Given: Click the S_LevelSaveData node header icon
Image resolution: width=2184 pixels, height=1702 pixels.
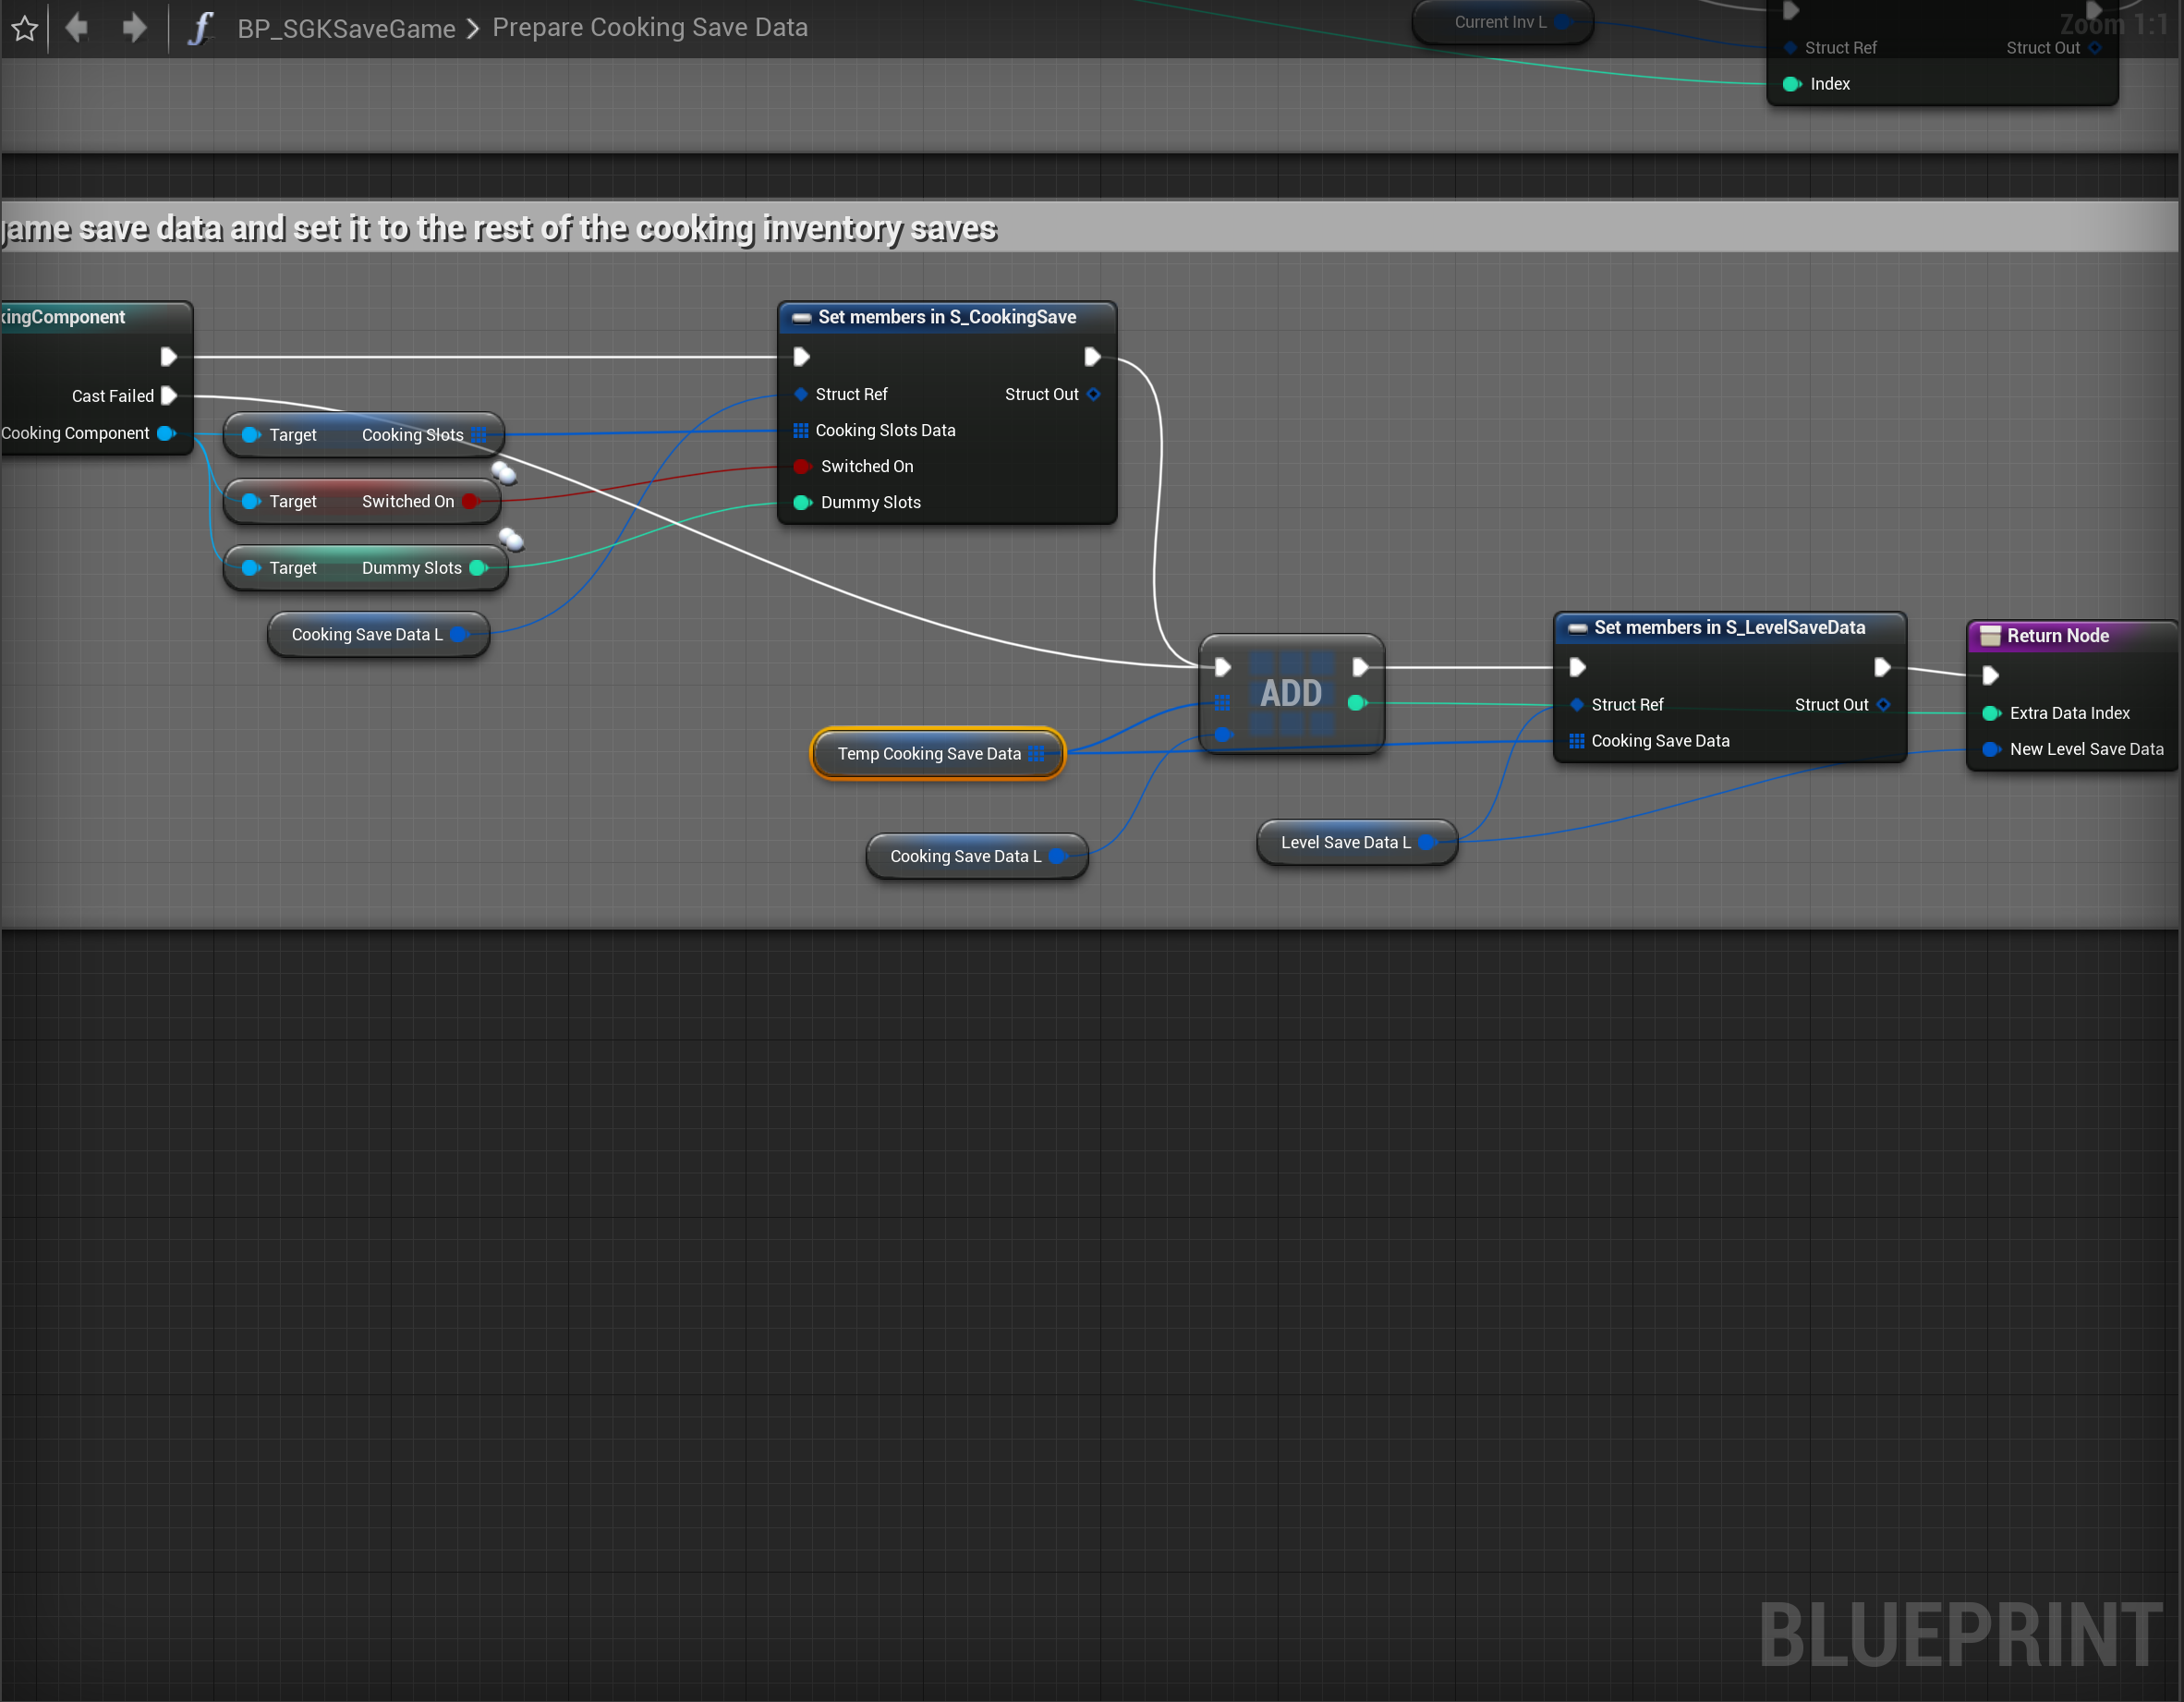Looking at the screenshot, I should (1577, 628).
